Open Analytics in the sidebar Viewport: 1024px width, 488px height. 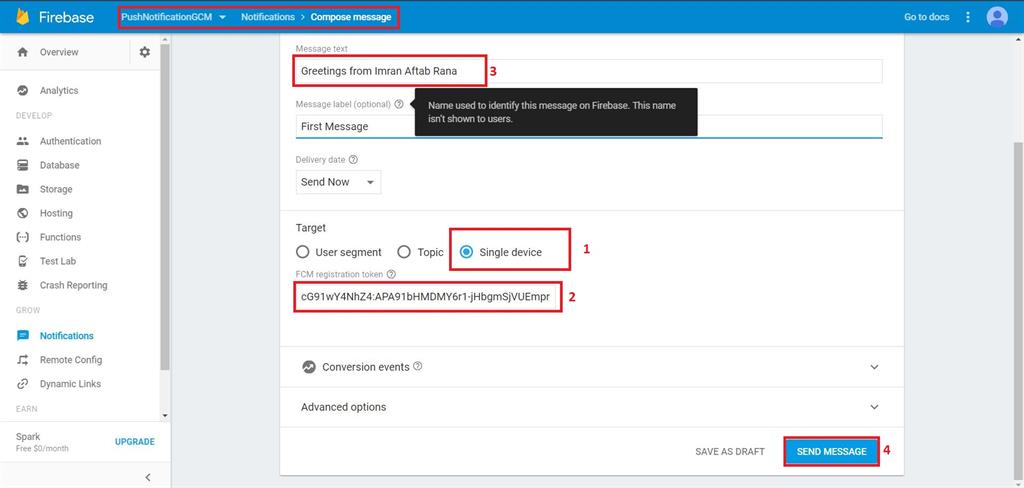(59, 91)
